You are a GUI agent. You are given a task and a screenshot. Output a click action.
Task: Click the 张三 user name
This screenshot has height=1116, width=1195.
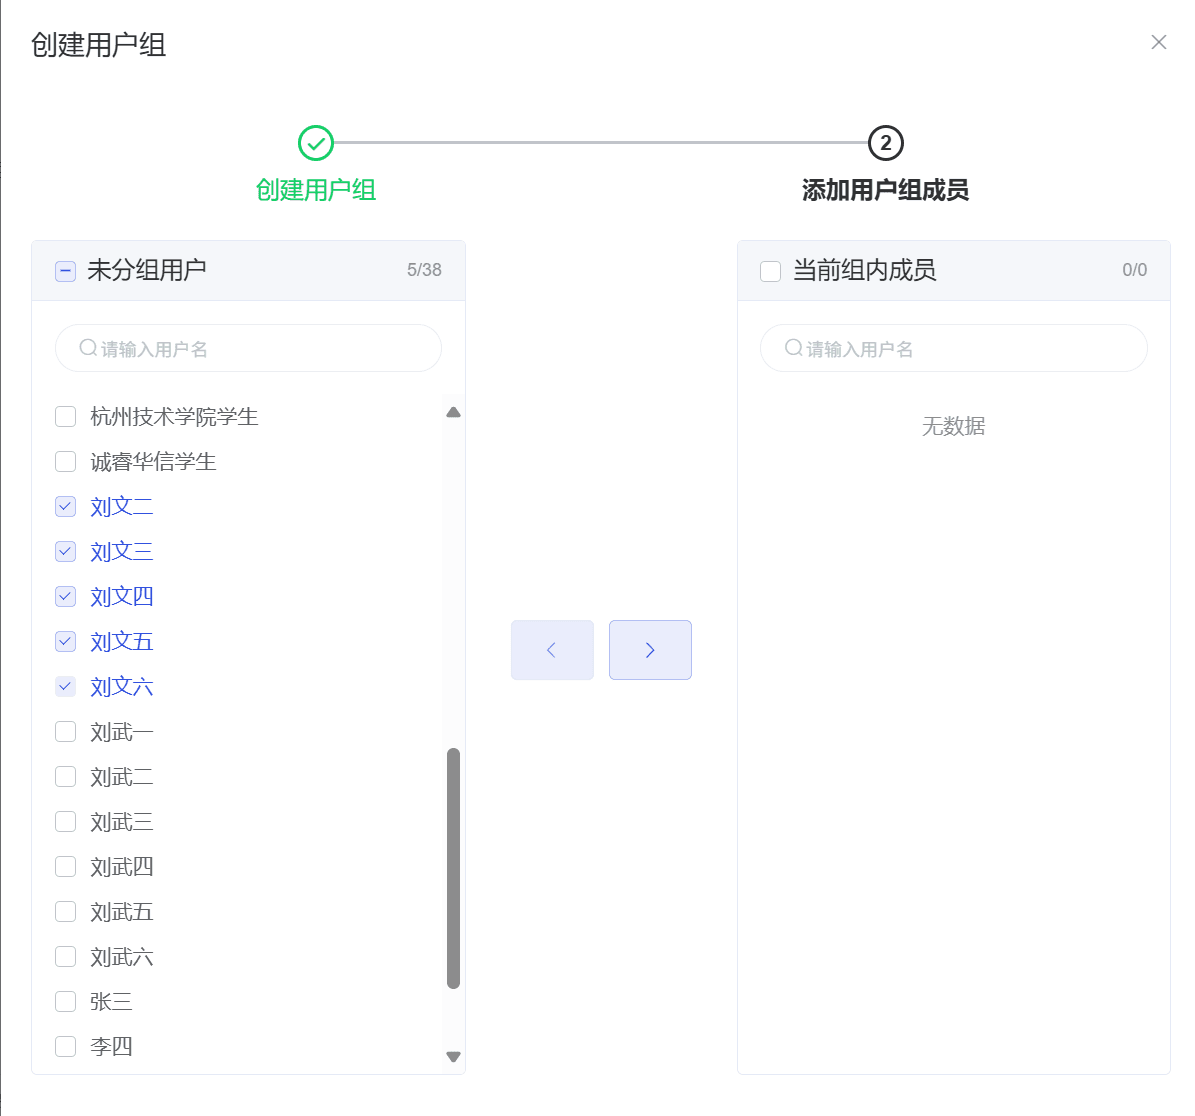click(111, 1002)
